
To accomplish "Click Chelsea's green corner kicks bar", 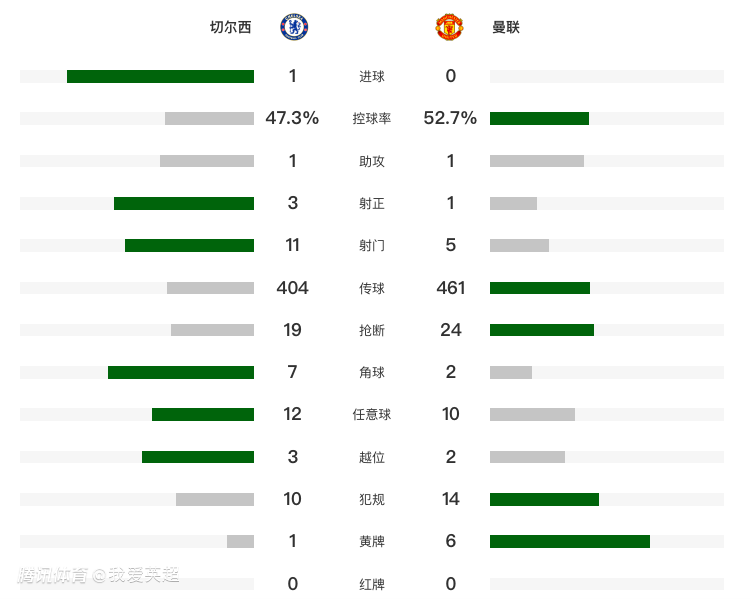I will tap(181, 372).
